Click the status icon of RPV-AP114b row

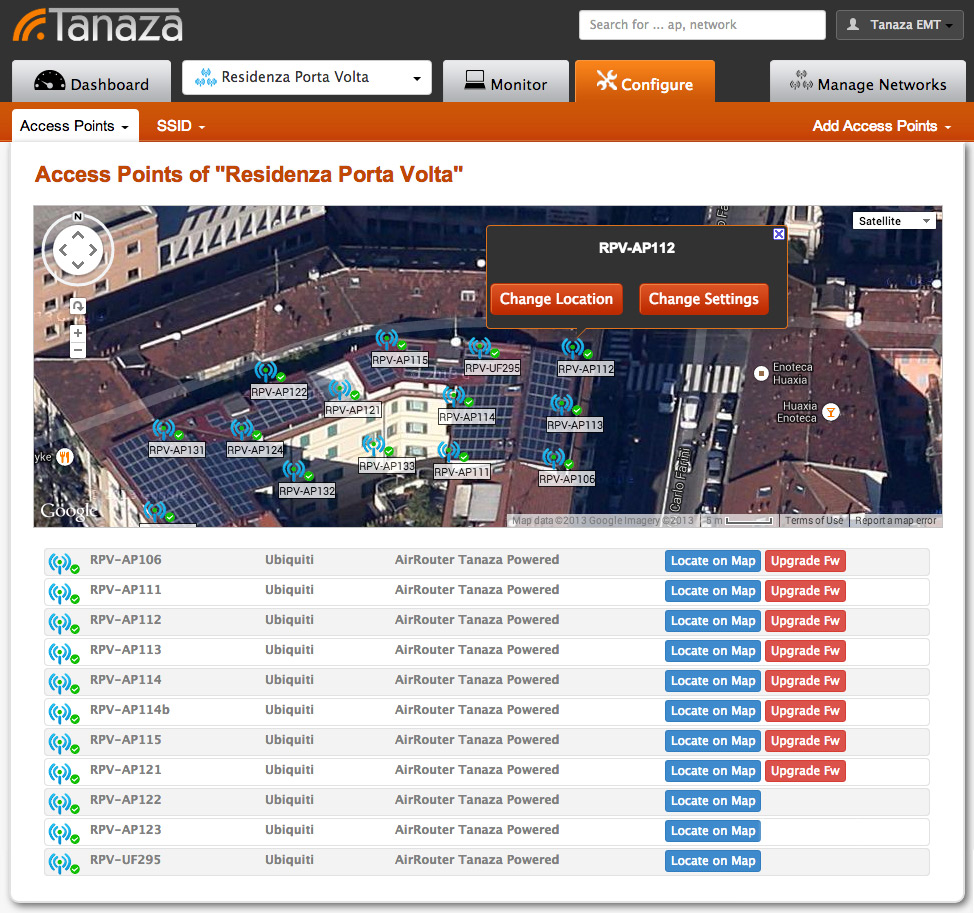pos(63,714)
